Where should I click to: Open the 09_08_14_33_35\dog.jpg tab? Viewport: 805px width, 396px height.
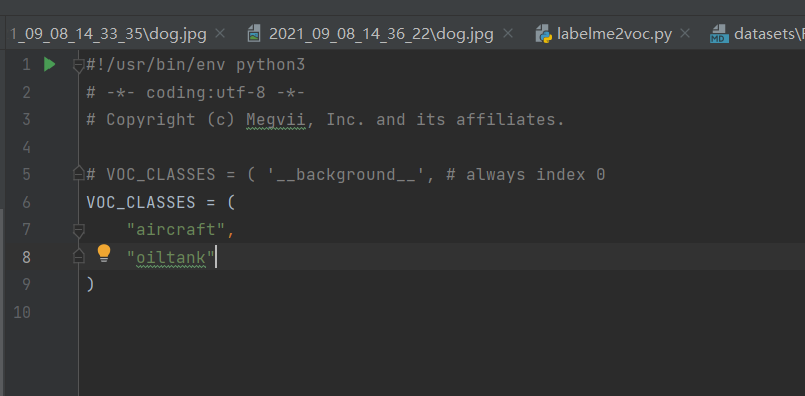coord(108,34)
